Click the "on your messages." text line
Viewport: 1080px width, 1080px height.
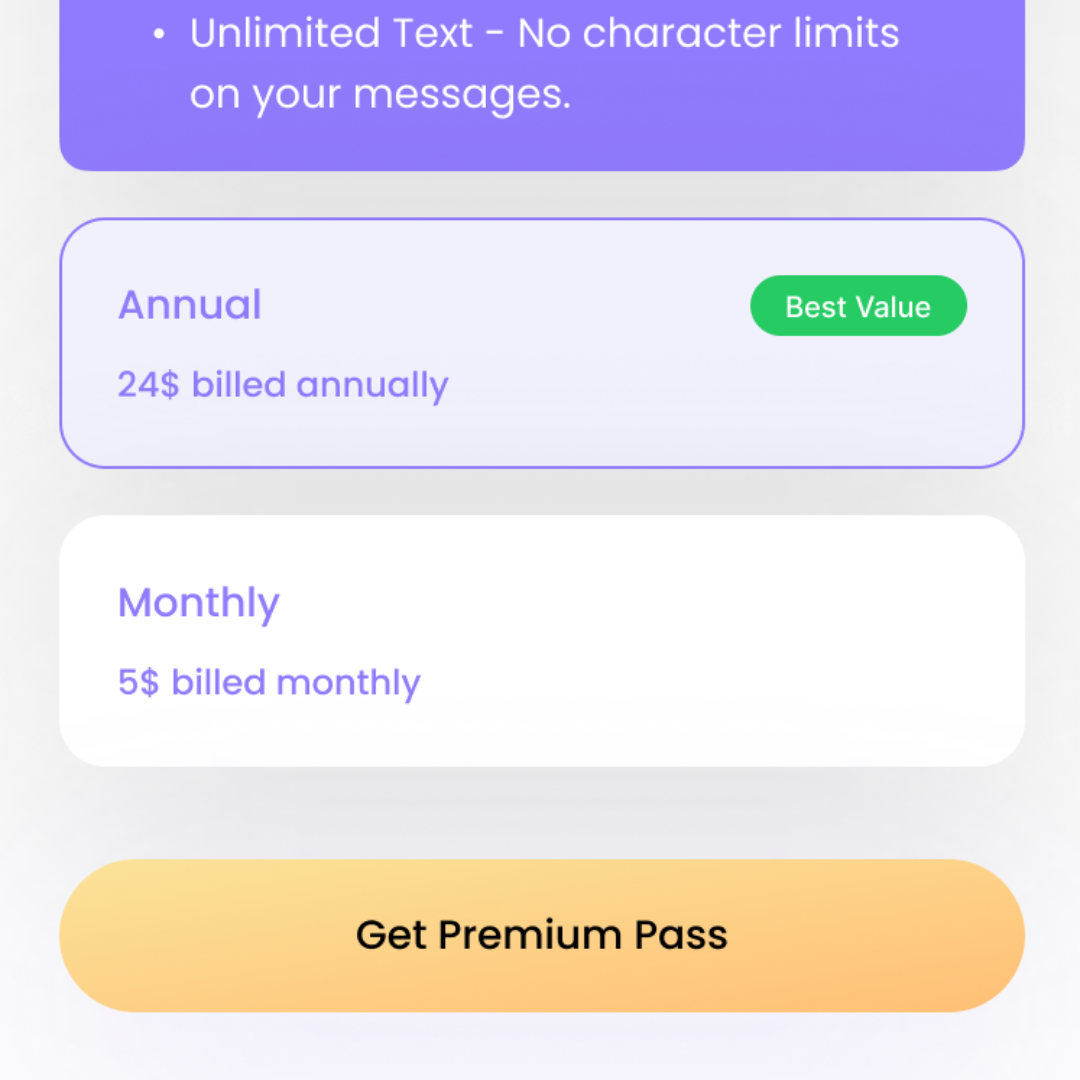[380, 95]
